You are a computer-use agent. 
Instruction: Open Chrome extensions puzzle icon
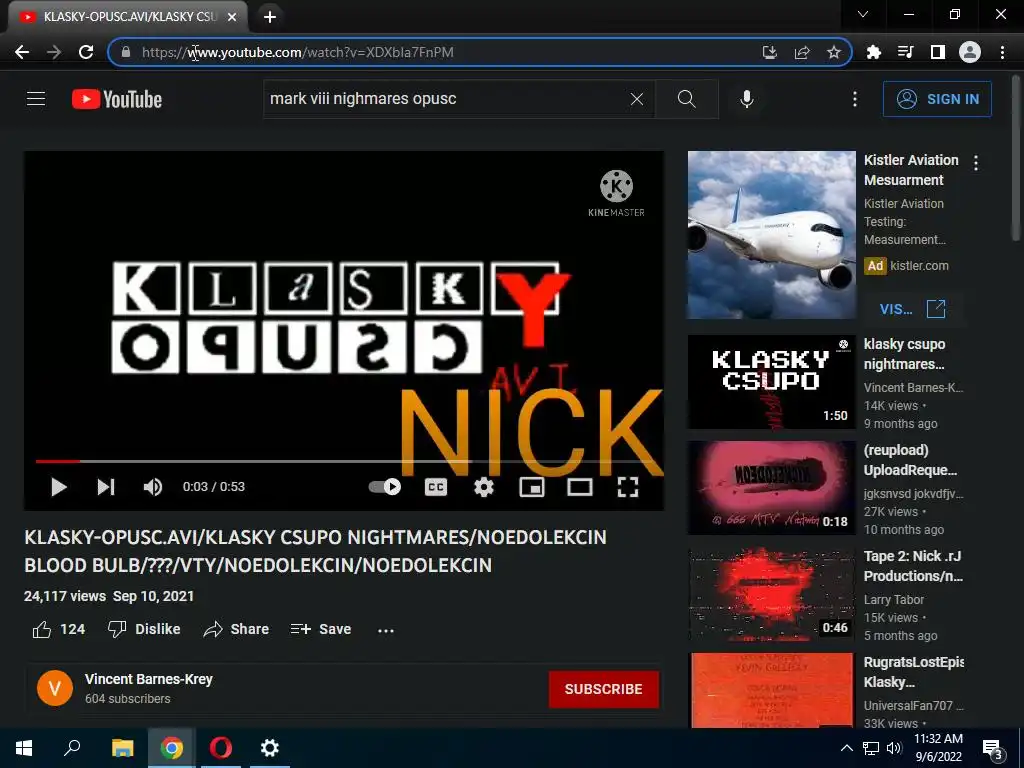click(x=874, y=52)
